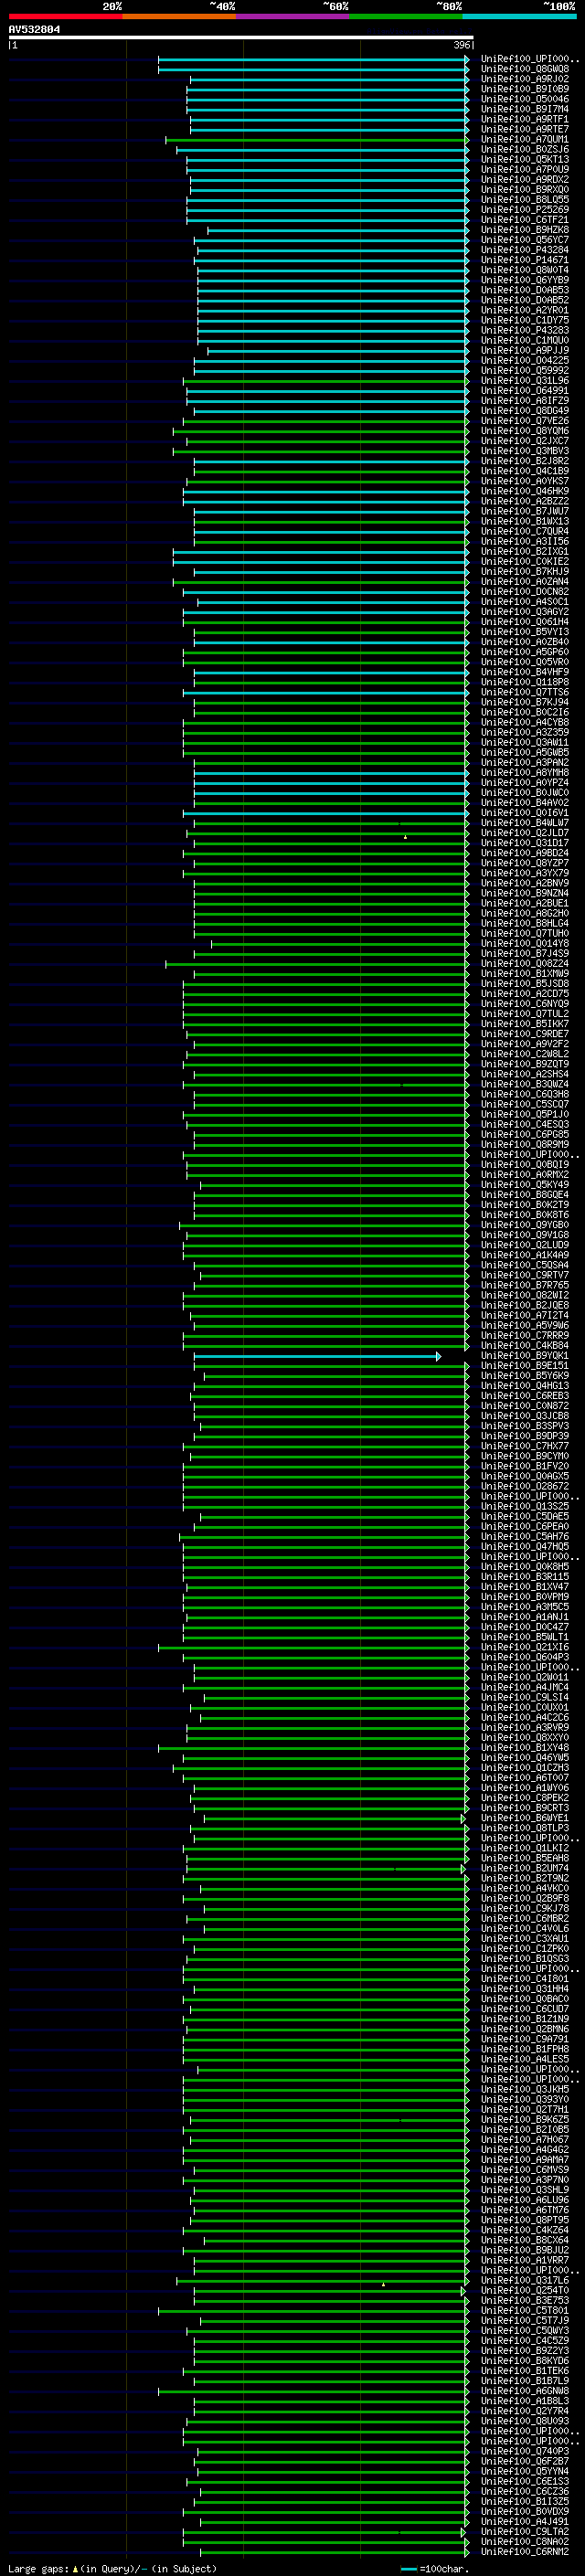Select the UniRef100_A5GWB5 label
The width and height of the screenshot is (585, 2576).
click(x=524, y=753)
